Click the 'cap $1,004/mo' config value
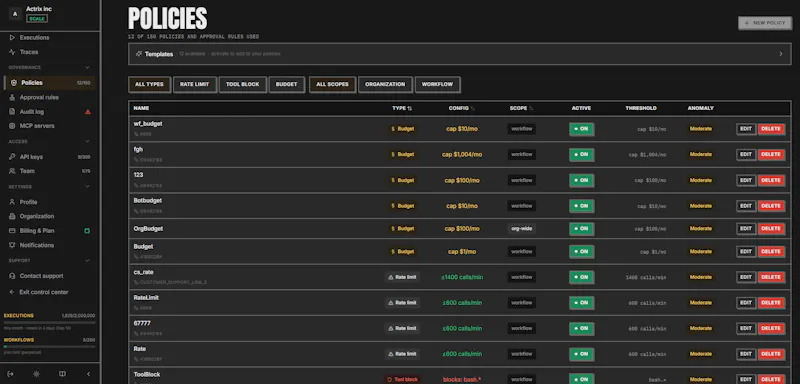The width and height of the screenshot is (800, 384). tap(462, 155)
